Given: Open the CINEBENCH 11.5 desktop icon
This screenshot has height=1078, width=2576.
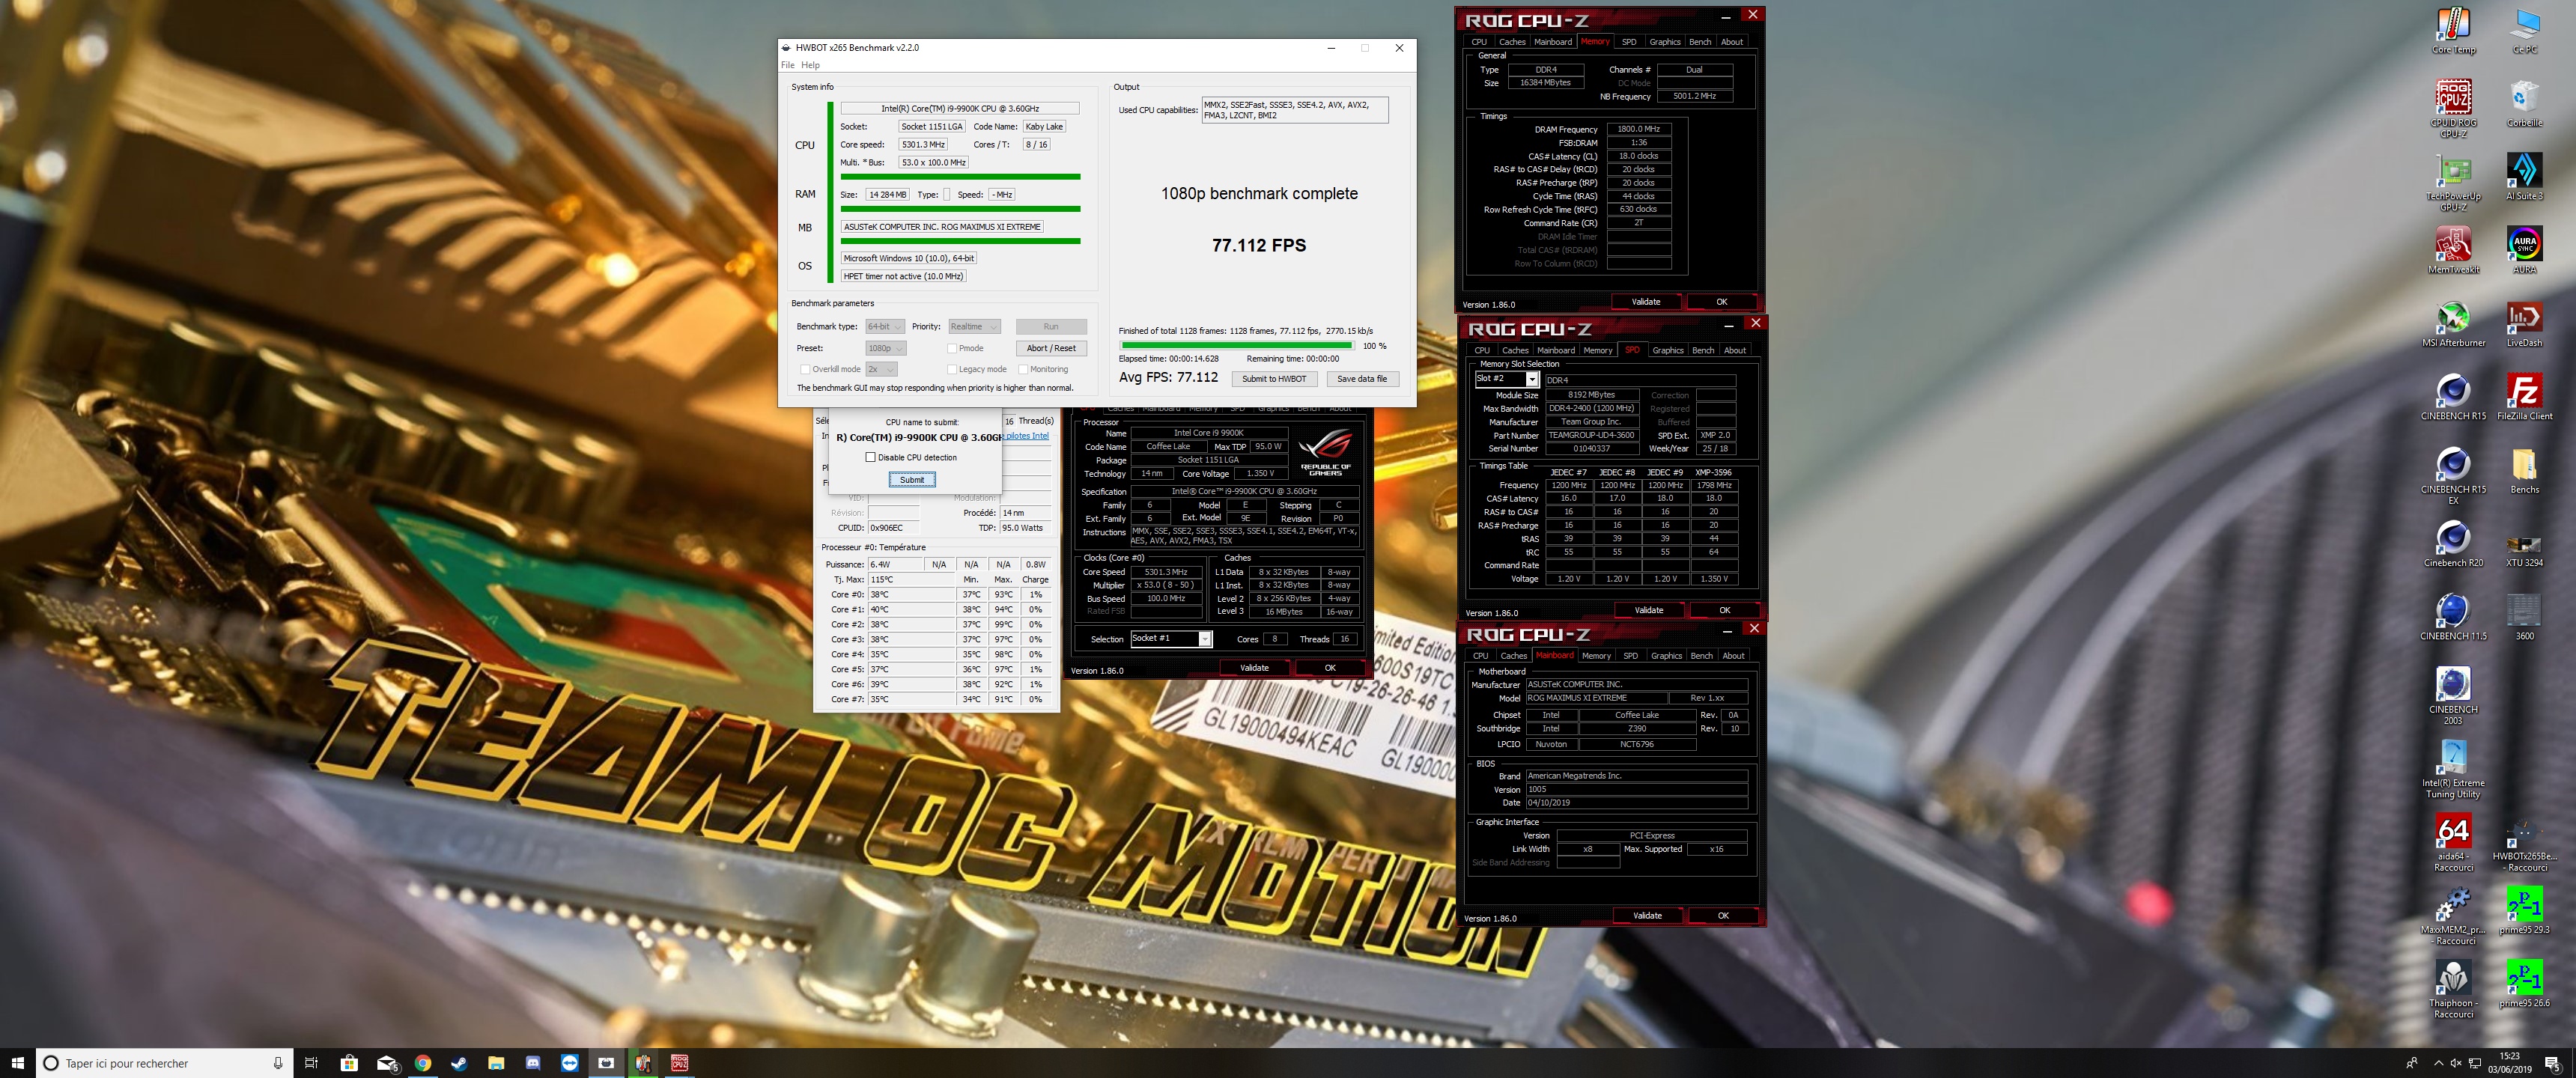Looking at the screenshot, I should 2453,617.
